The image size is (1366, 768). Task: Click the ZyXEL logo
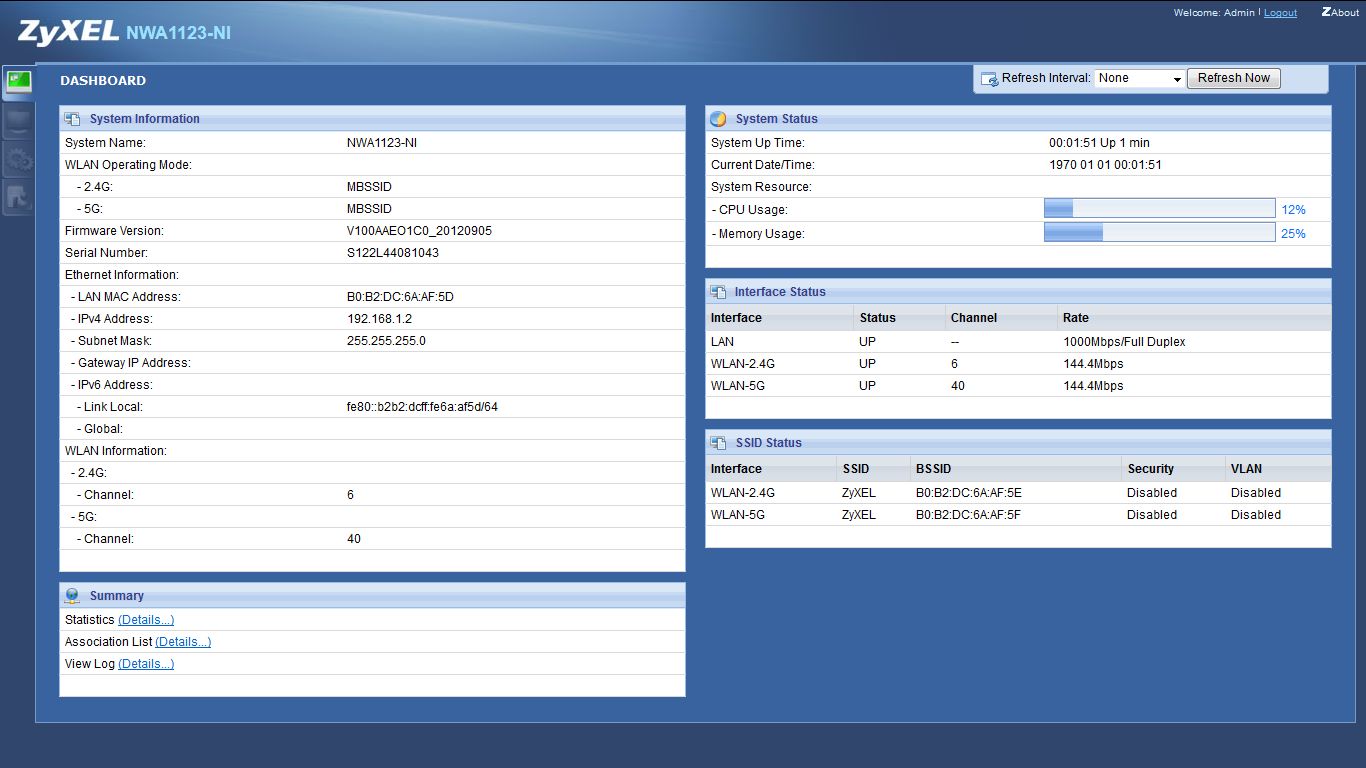(x=67, y=32)
